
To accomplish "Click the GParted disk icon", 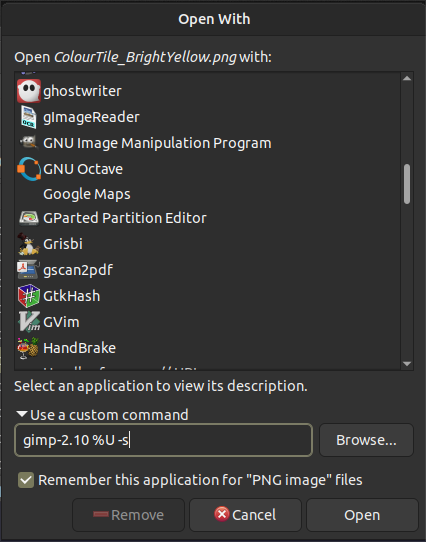I will click(x=29, y=218).
